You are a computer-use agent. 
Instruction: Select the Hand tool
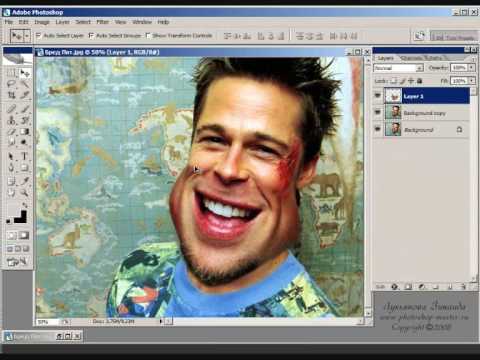(11, 192)
